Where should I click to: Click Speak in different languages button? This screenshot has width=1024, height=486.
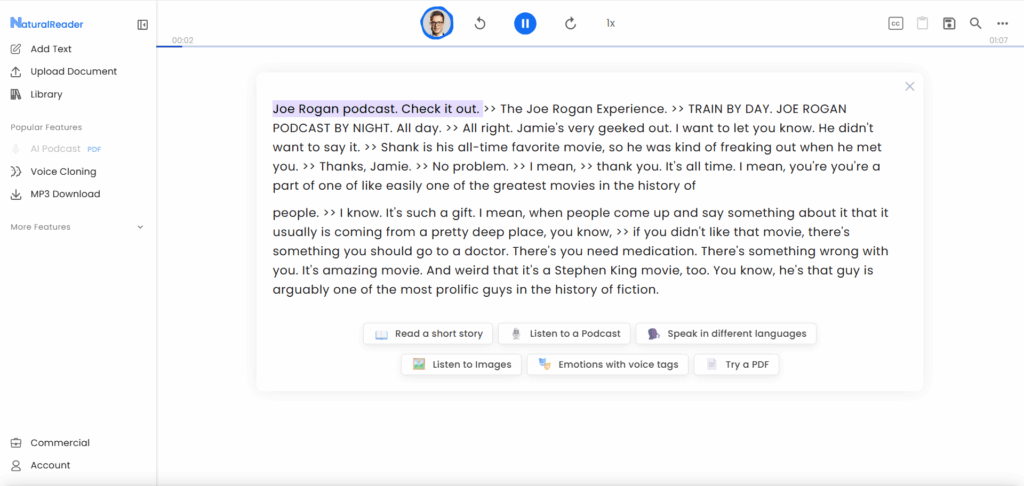pos(726,334)
